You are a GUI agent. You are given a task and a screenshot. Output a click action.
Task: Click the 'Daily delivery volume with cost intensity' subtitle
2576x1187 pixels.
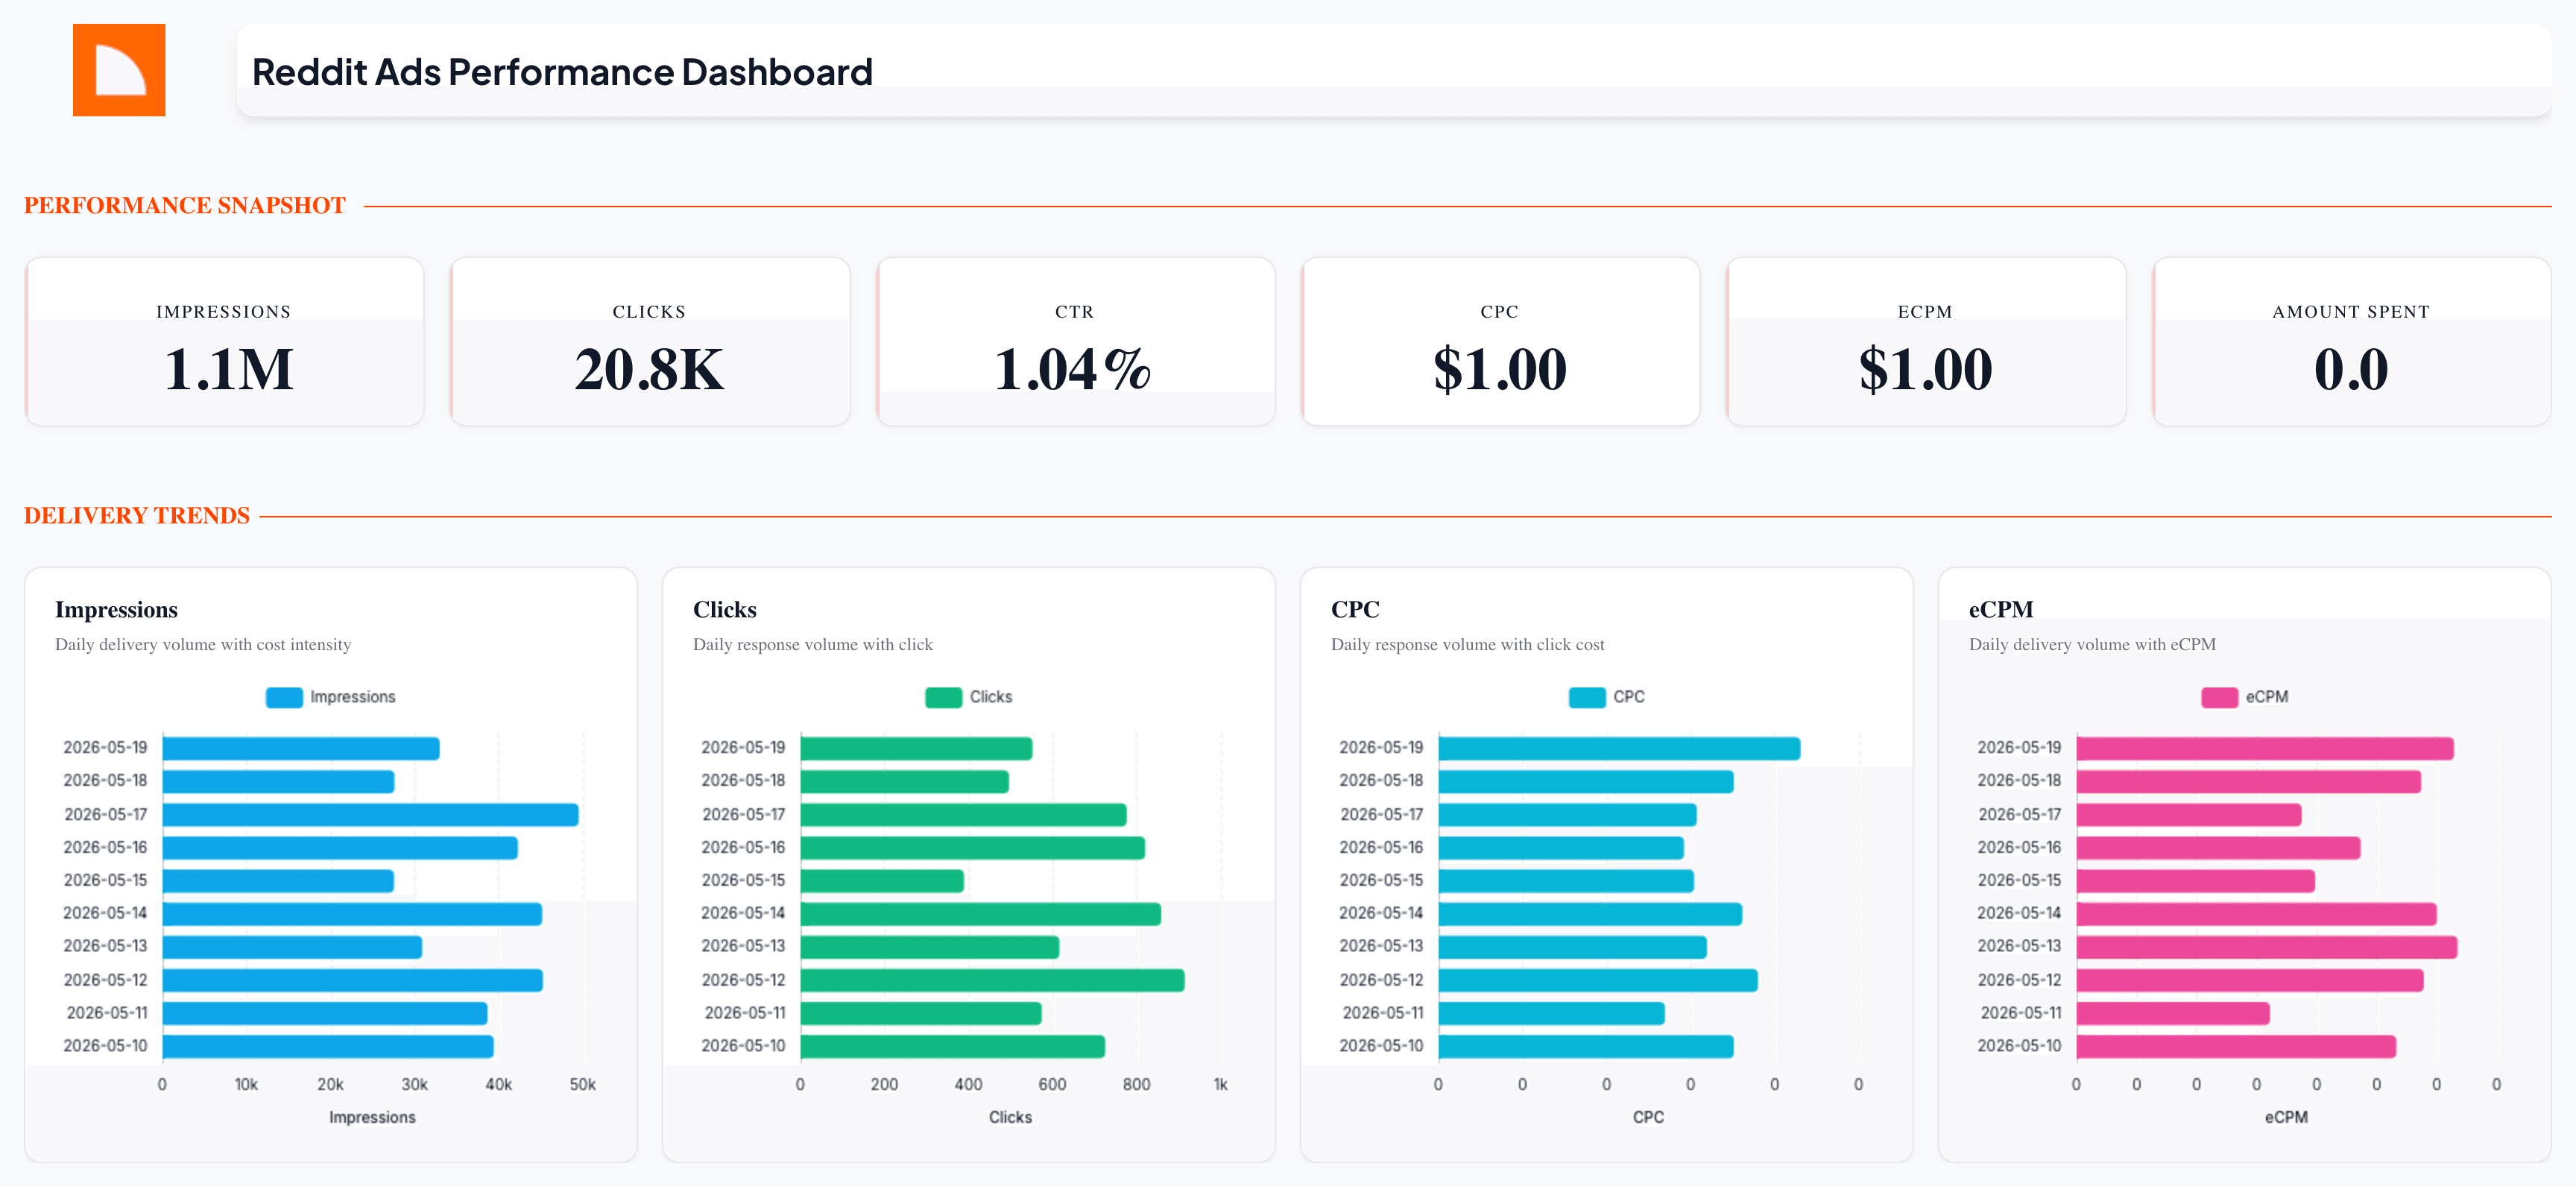pos(203,645)
